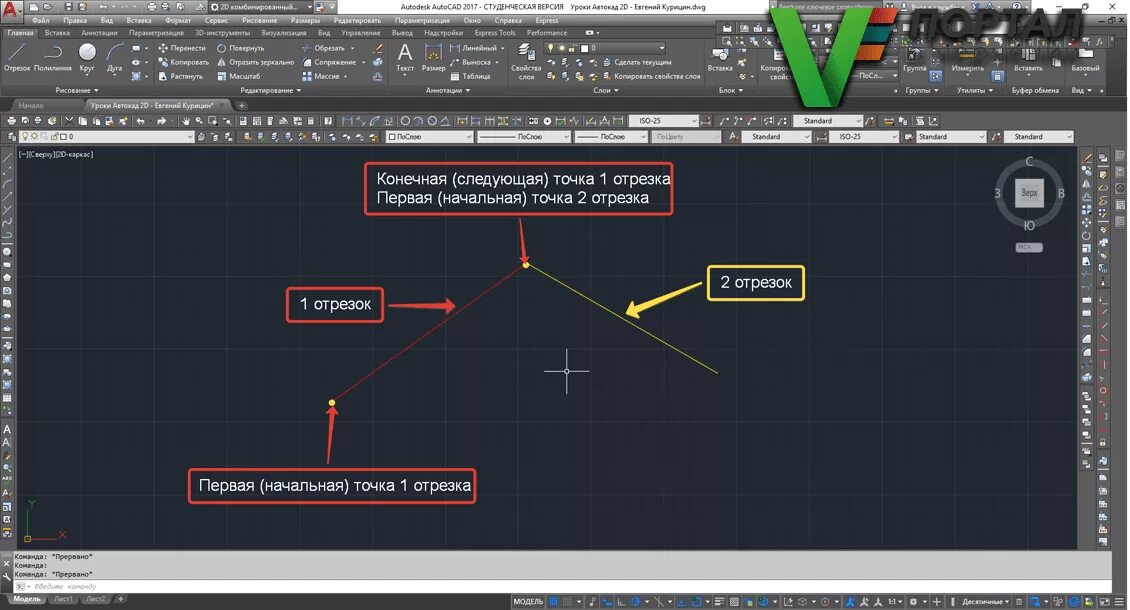Click the Вставить (Paste) icon
The image size is (1130, 610).
pos(1028,61)
